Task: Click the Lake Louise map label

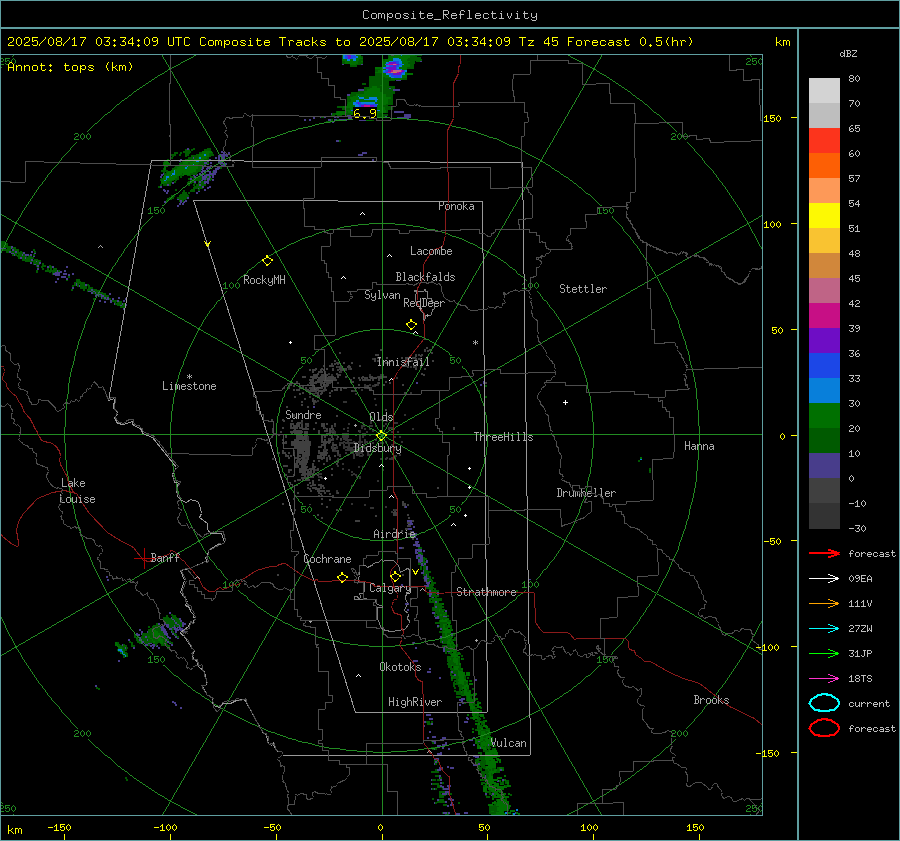Action: point(77,491)
